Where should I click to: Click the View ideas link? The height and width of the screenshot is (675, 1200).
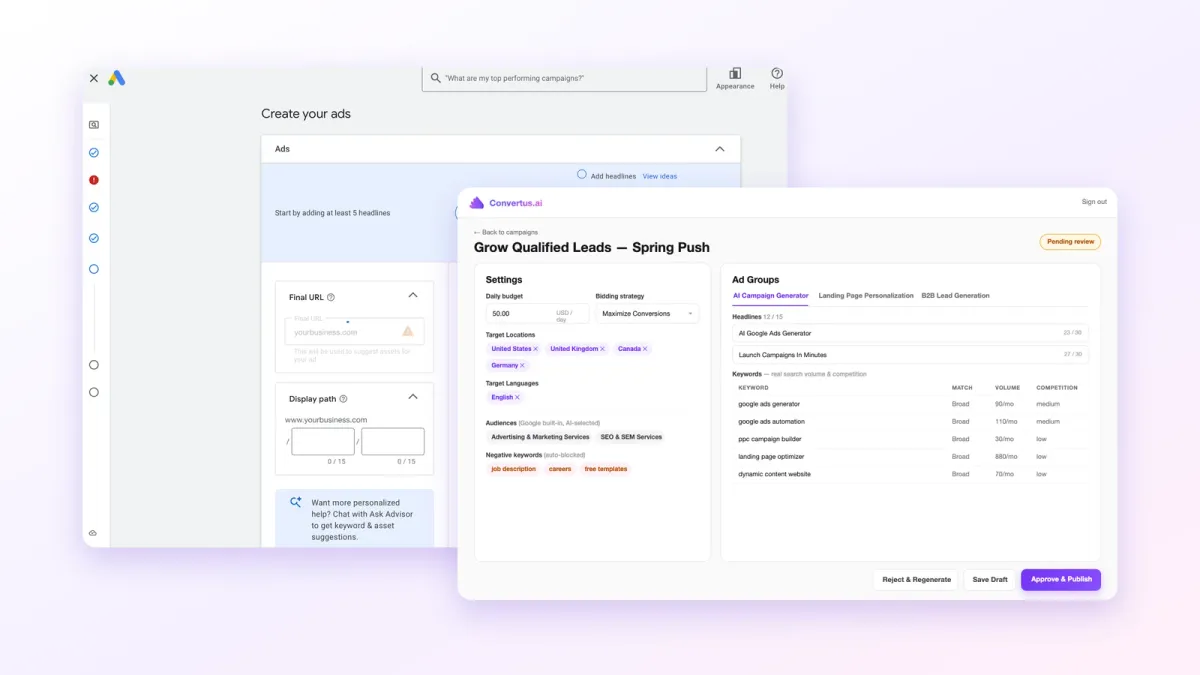660,176
